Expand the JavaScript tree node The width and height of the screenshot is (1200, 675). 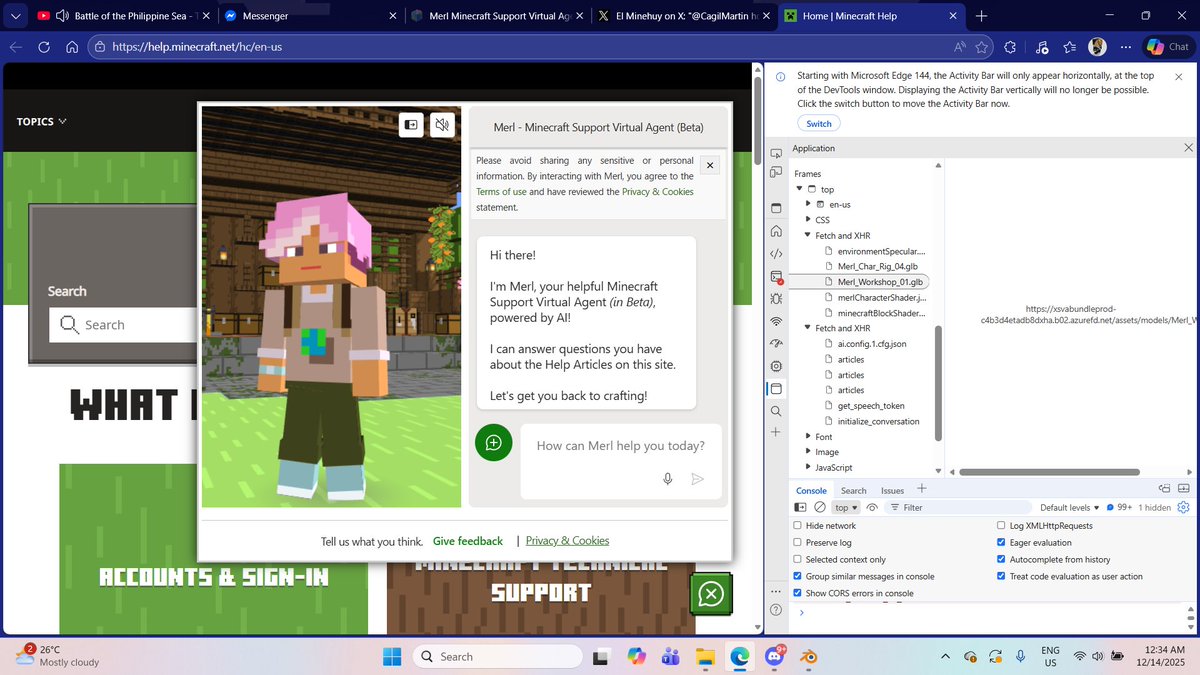[808, 468]
